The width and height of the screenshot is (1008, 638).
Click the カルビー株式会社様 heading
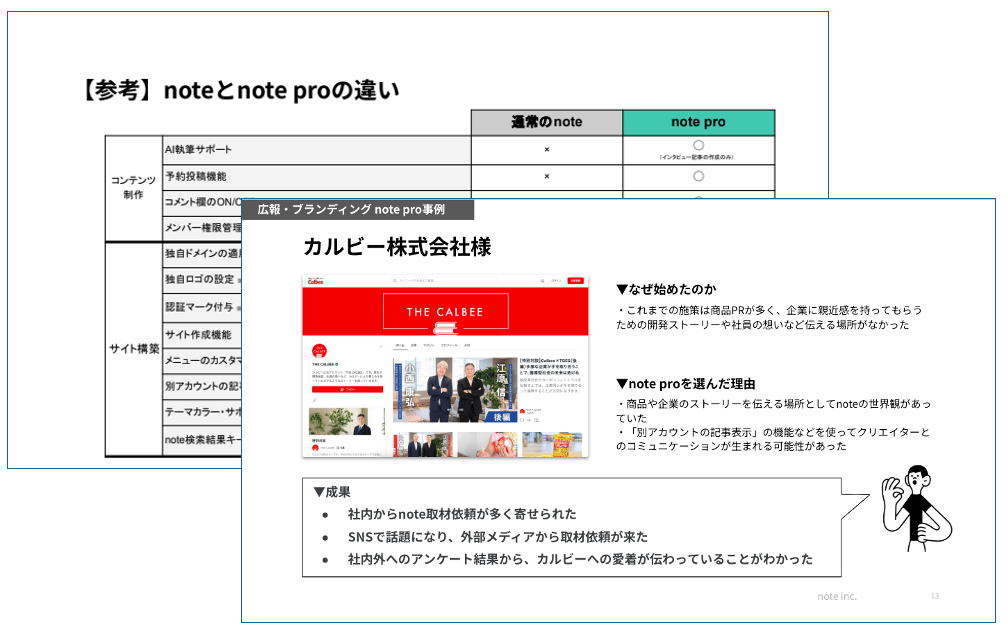click(397, 247)
